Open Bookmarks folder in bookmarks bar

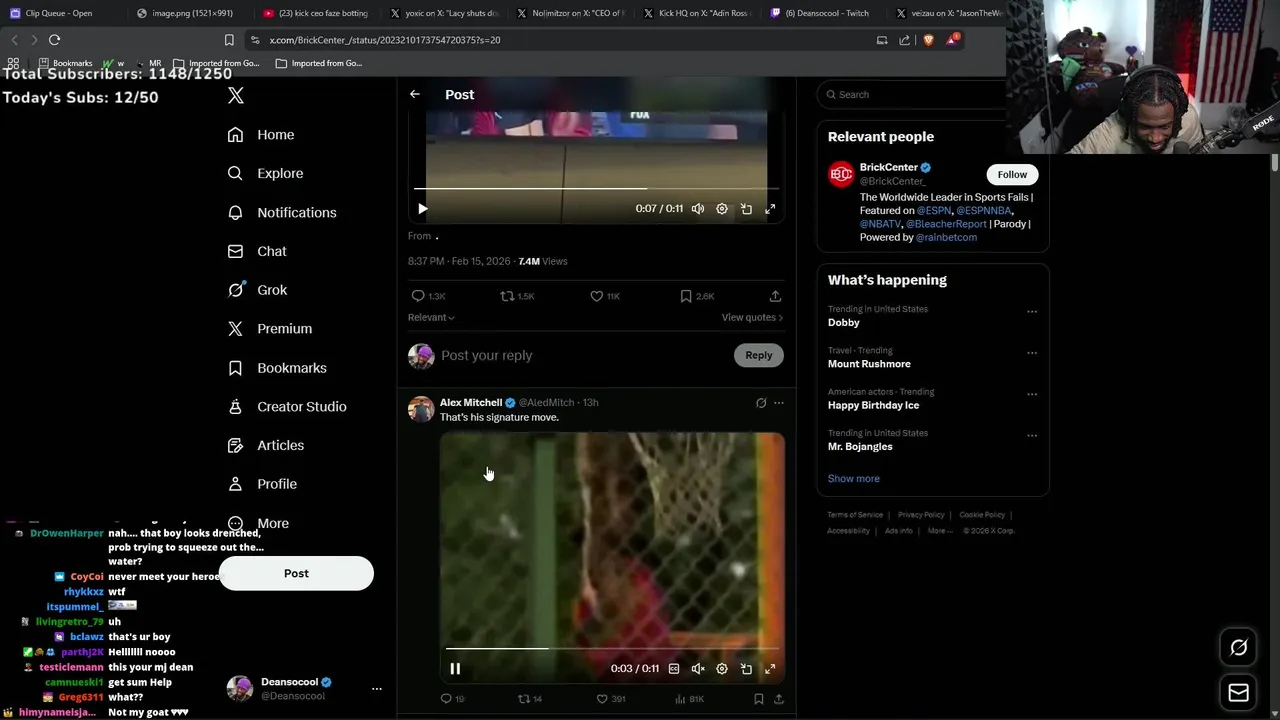tap(65, 63)
